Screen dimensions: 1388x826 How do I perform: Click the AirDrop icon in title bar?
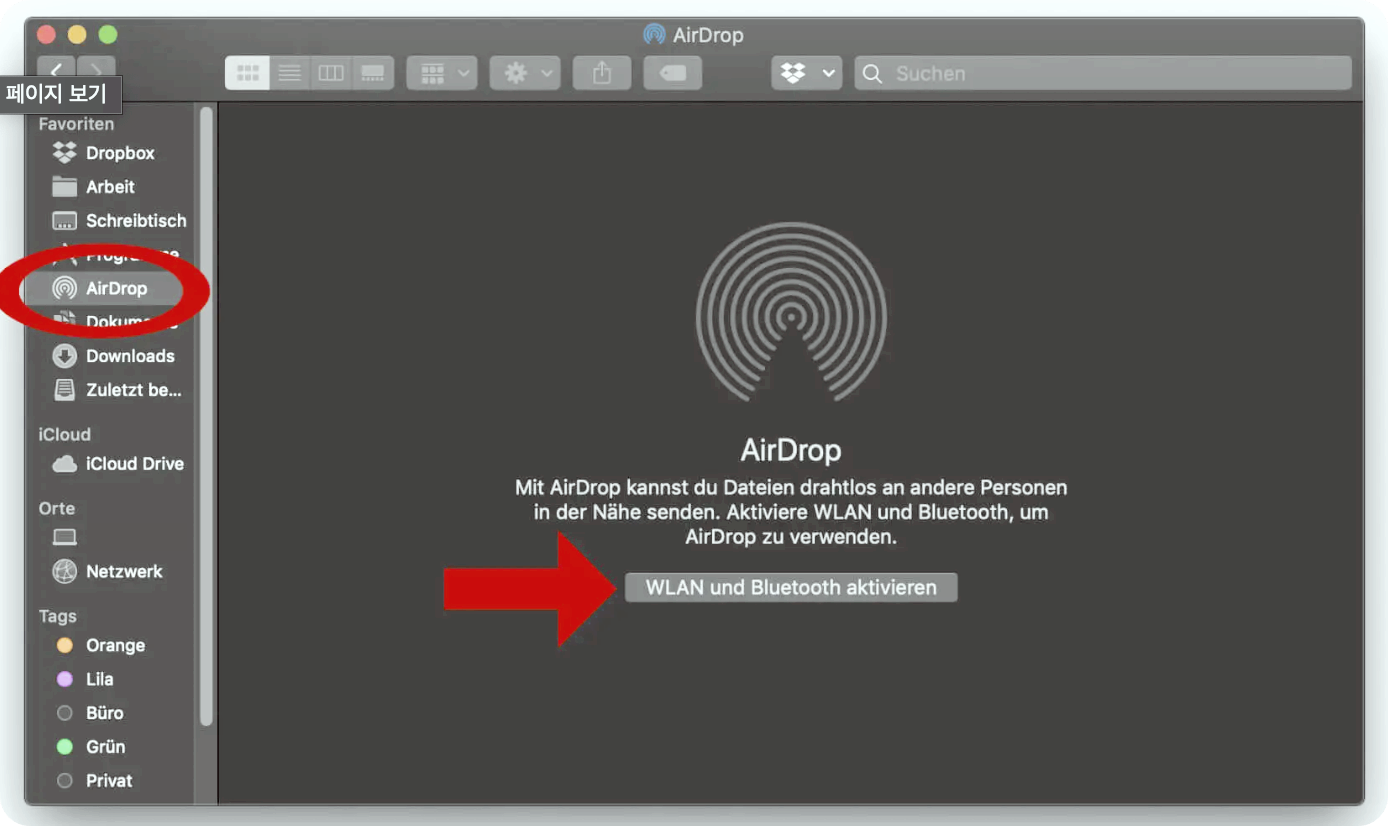(x=654, y=35)
